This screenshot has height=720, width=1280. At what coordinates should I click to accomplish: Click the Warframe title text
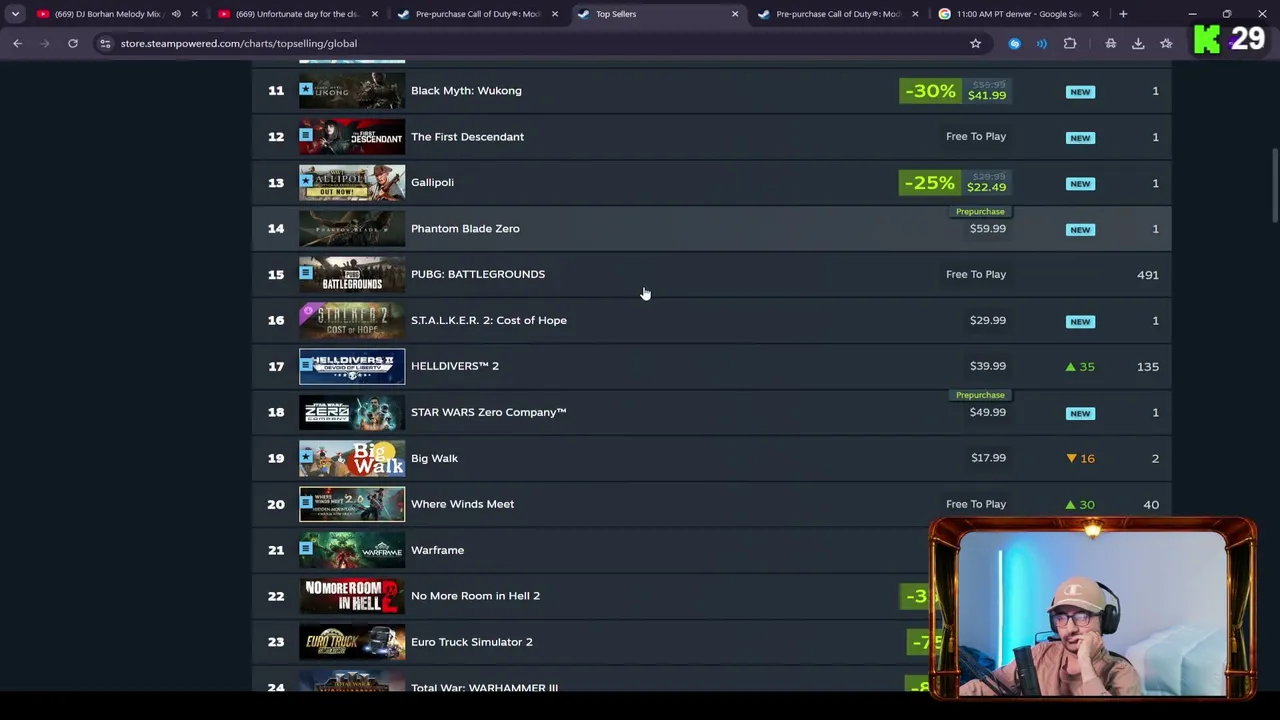437,550
